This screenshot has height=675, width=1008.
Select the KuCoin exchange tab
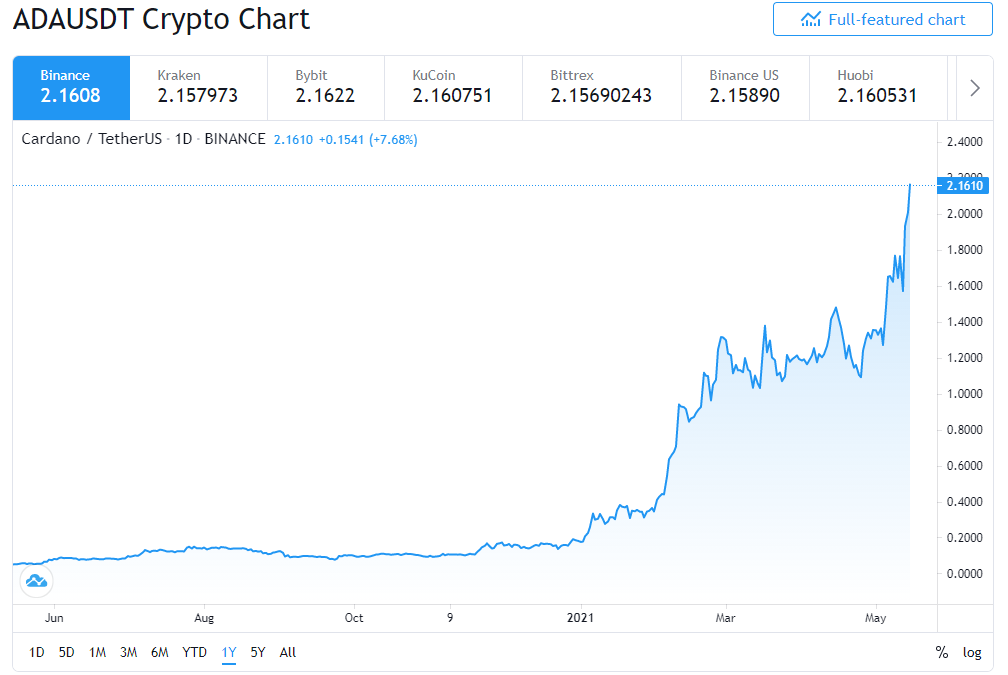click(x=453, y=88)
